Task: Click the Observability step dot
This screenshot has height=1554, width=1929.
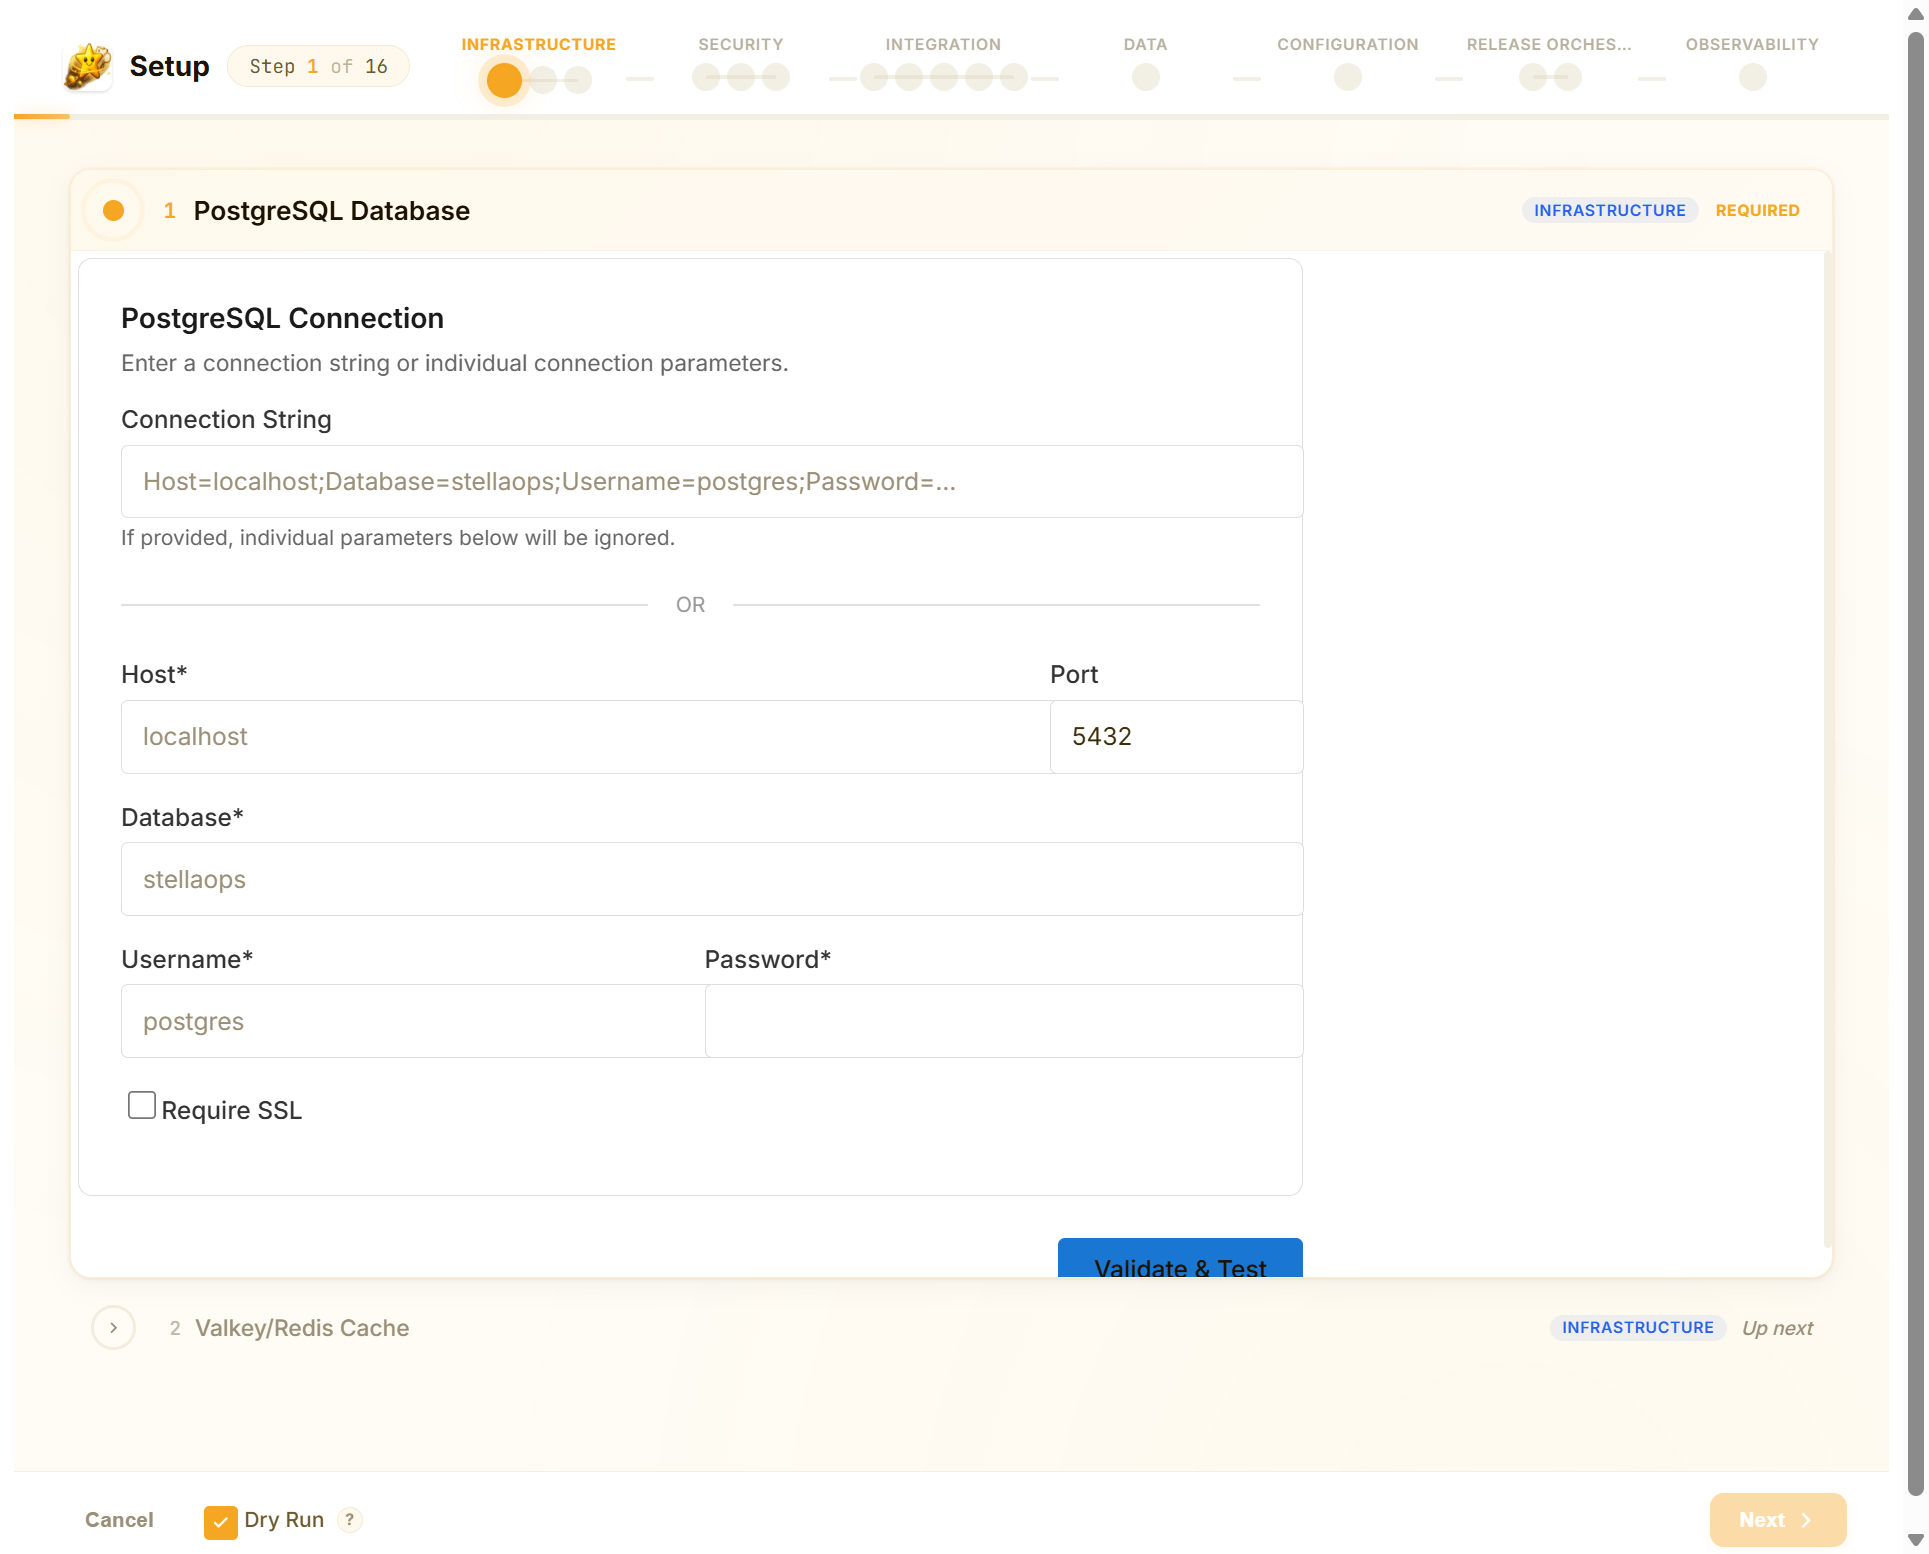Action: (x=1752, y=77)
